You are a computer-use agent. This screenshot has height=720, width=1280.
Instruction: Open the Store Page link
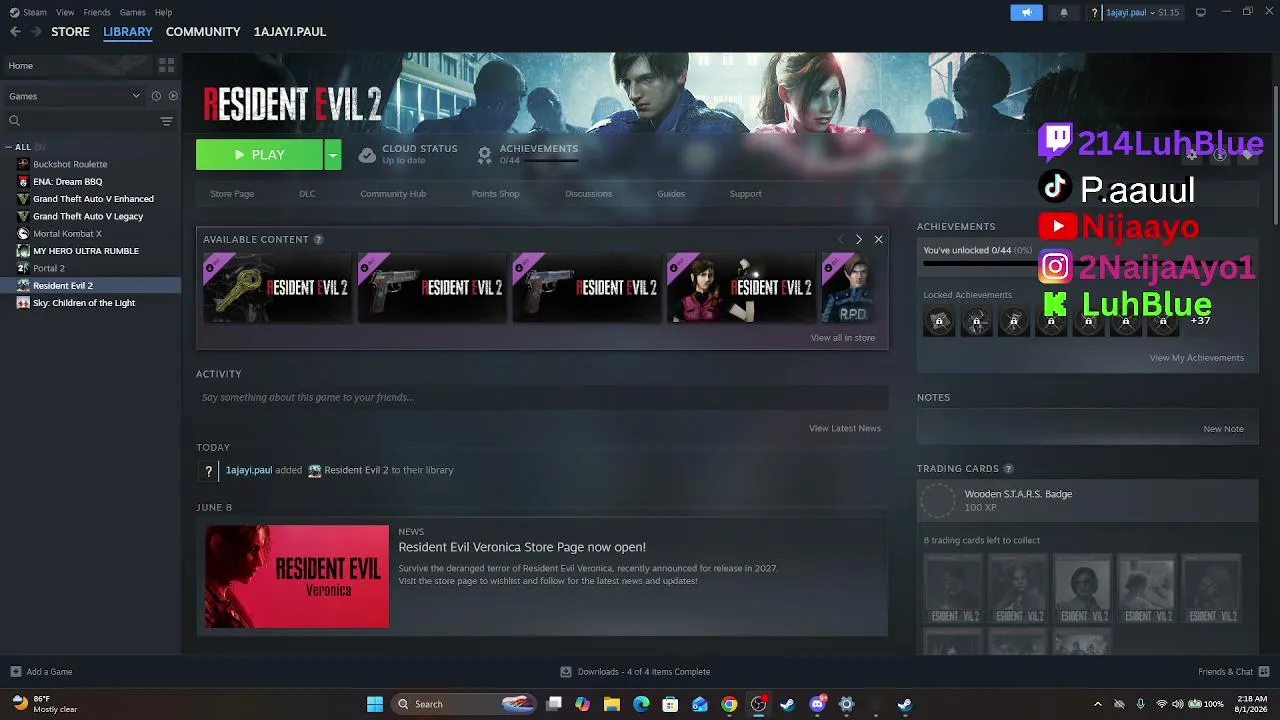coord(232,194)
